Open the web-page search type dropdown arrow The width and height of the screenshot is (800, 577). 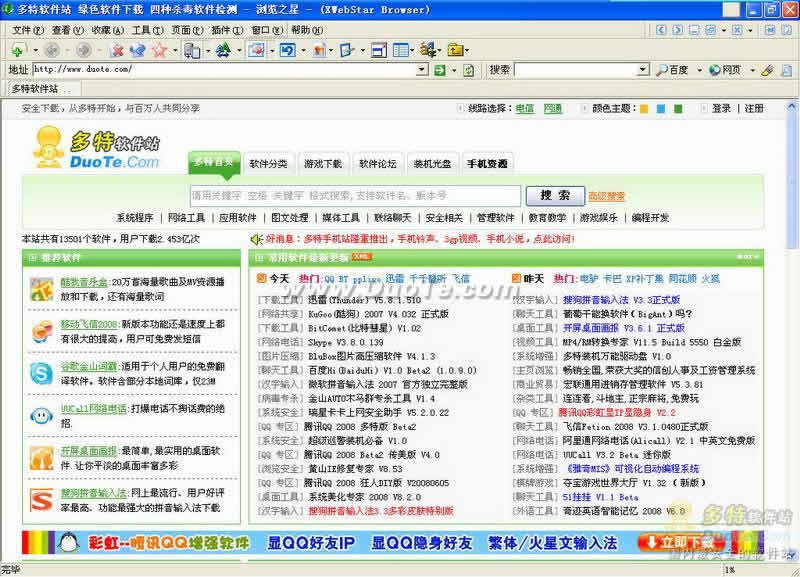[752, 70]
